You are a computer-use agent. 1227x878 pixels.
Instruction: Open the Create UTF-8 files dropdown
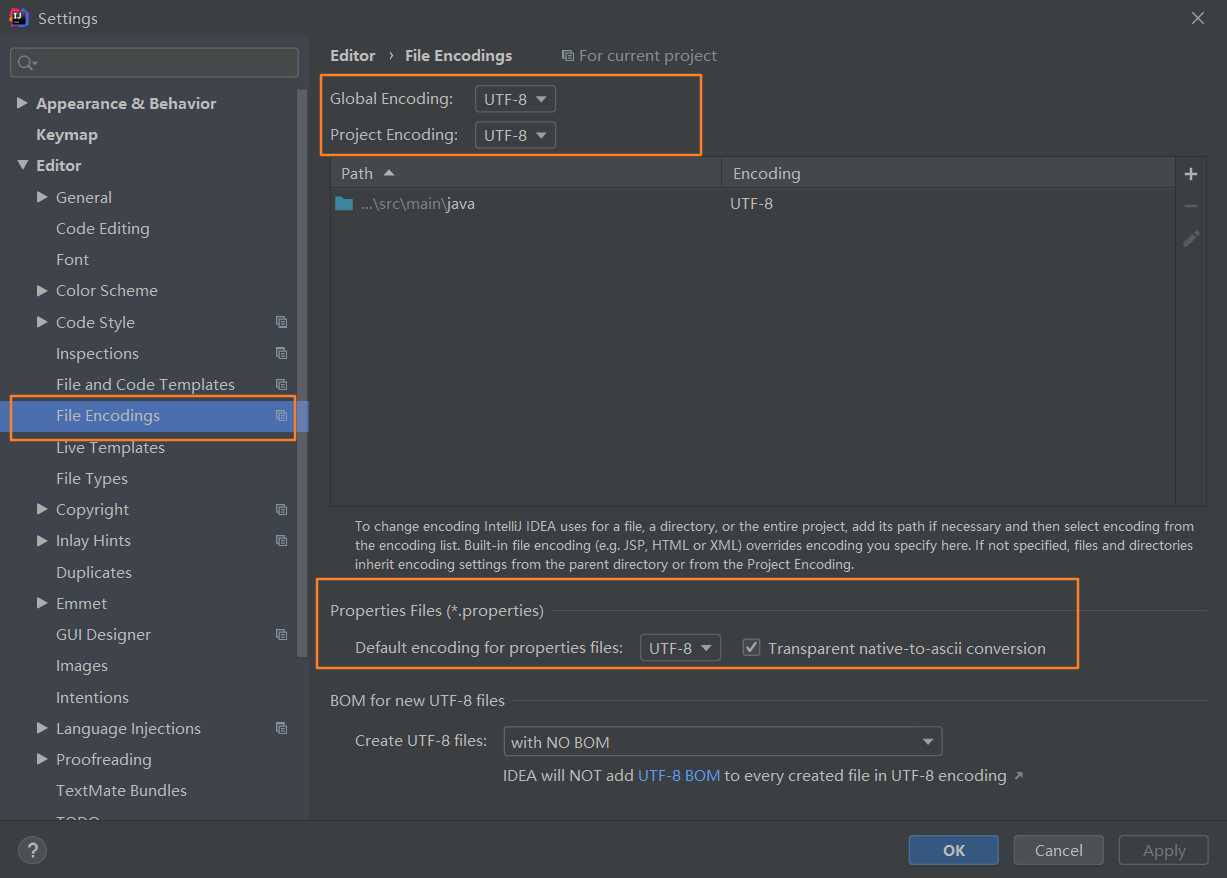(723, 742)
